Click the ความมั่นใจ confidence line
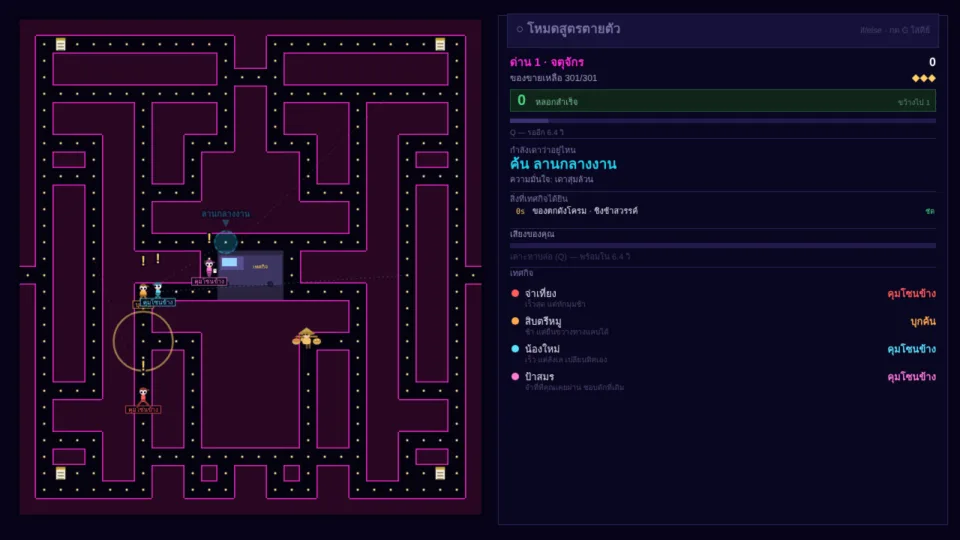This screenshot has width=960, height=540. 552,179
